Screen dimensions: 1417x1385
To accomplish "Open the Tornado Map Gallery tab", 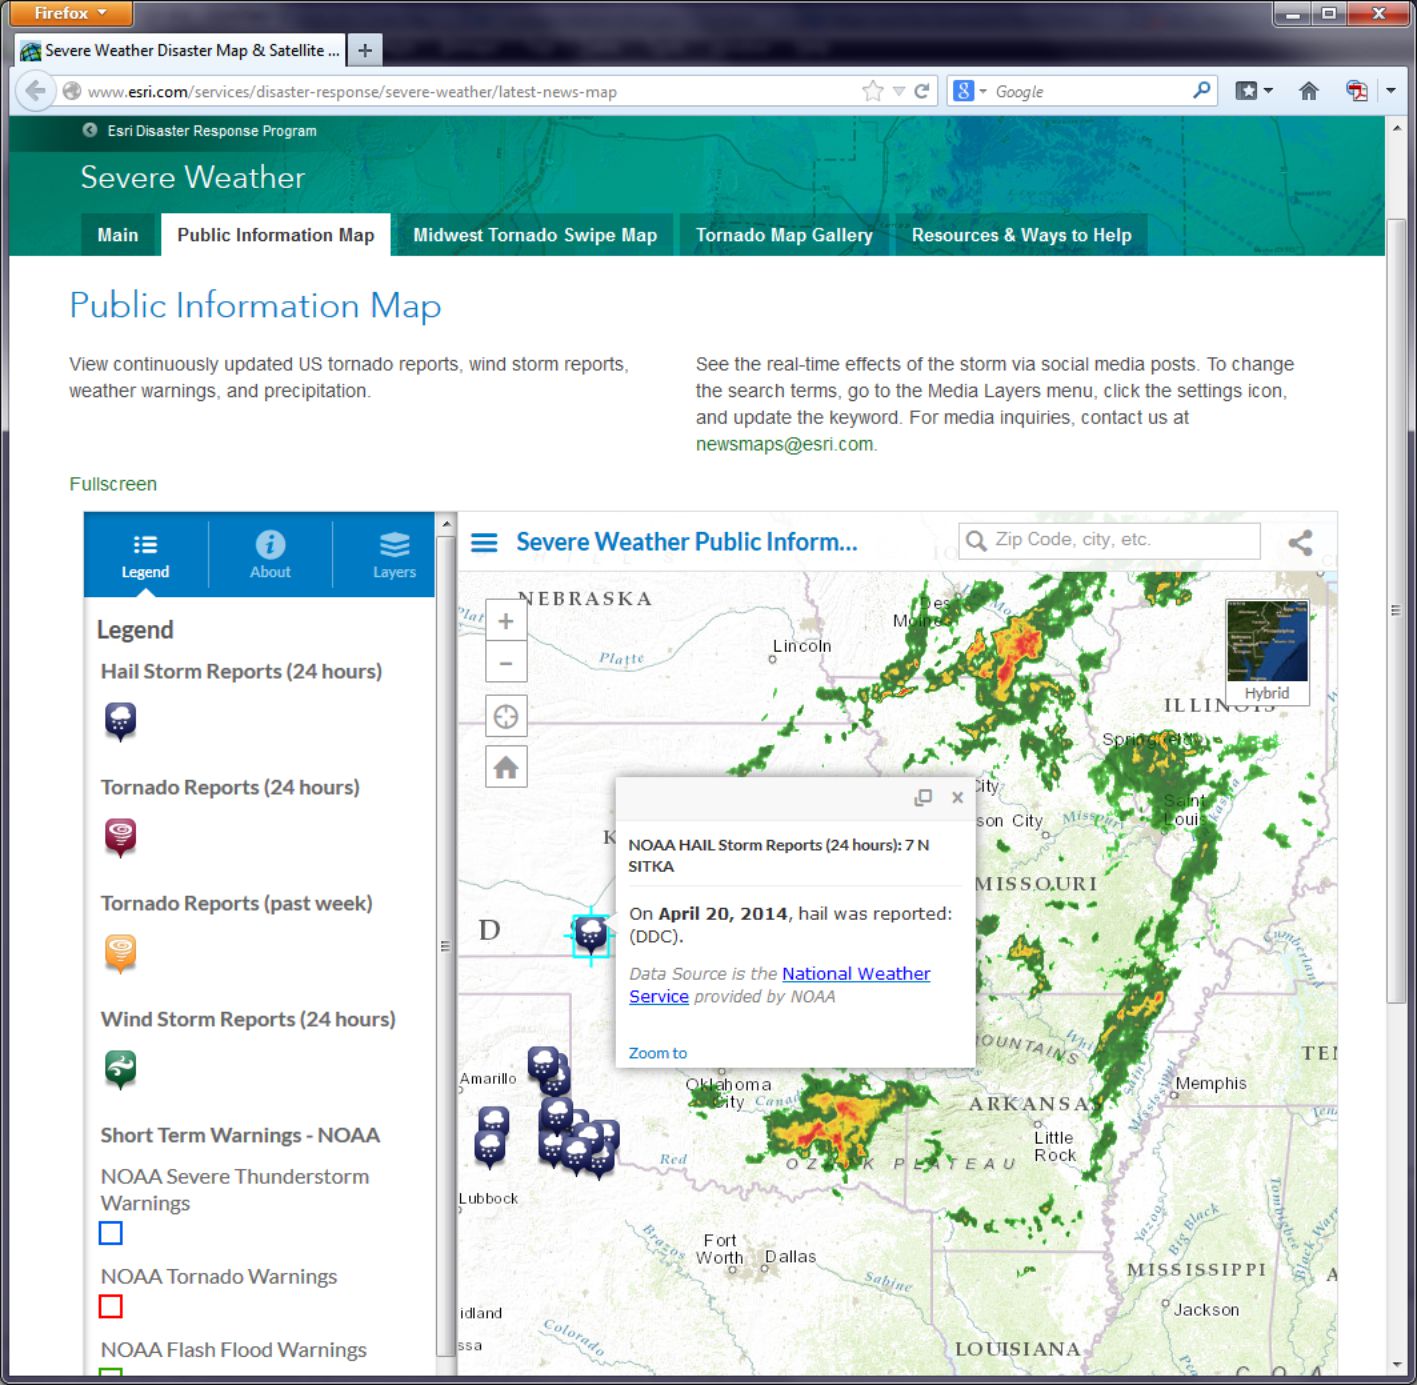I will pos(784,235).
